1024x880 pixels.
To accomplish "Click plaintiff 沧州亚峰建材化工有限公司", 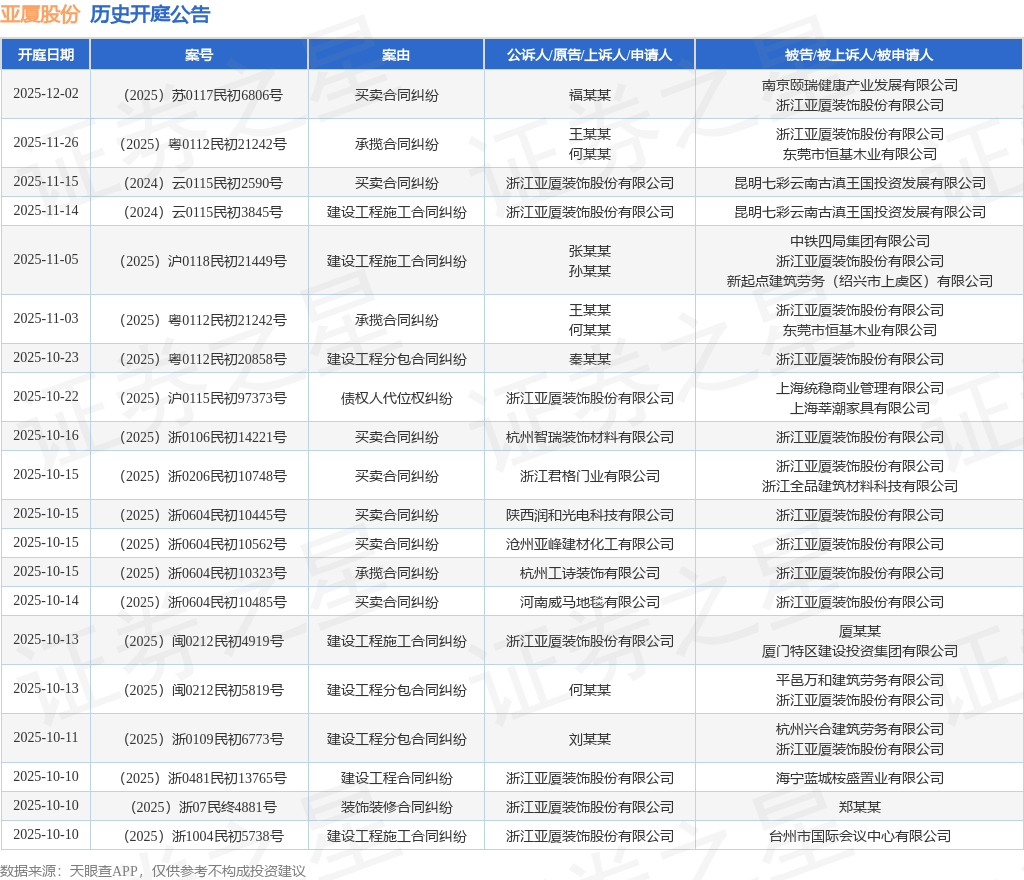I will [x=590, y=544].
